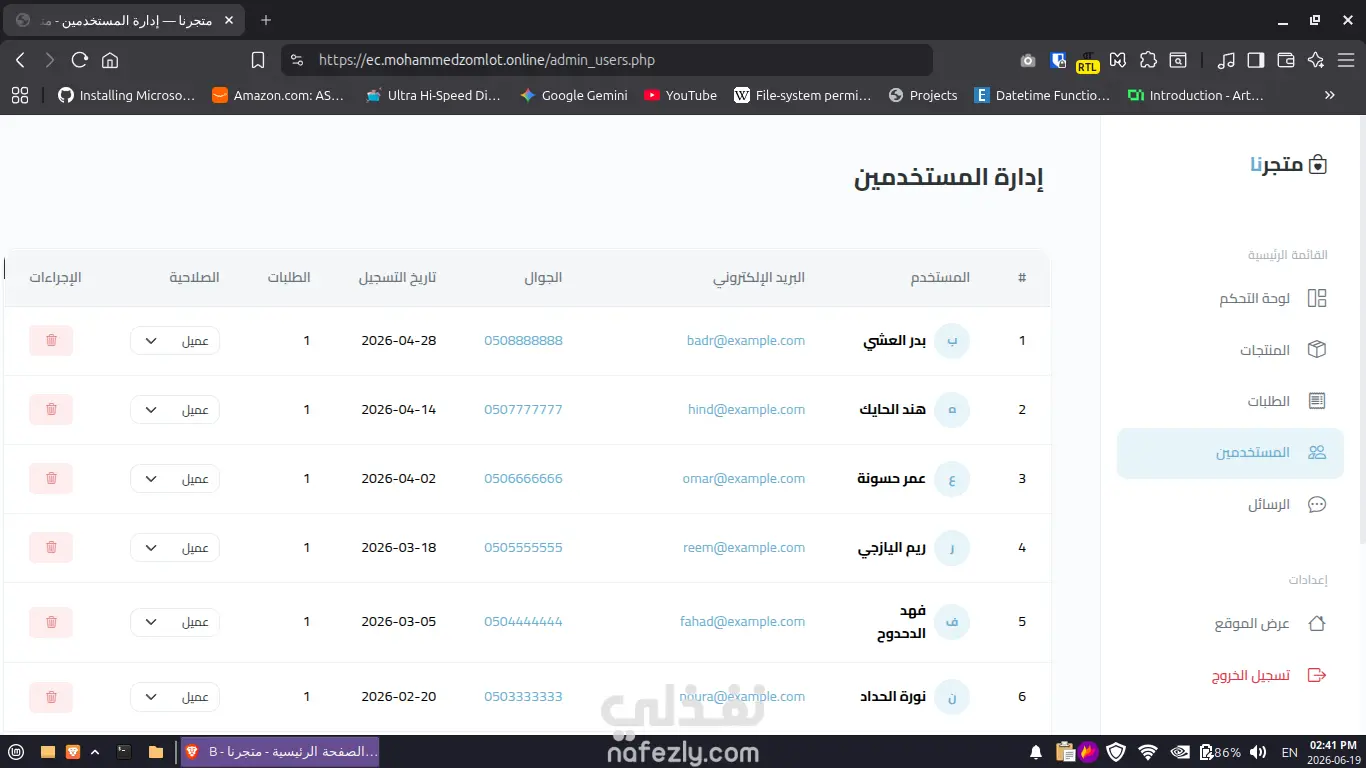Screen dimensions: 1366x768
Task: Open role dropdown for badr@example.com
Action: click(175, 341)
